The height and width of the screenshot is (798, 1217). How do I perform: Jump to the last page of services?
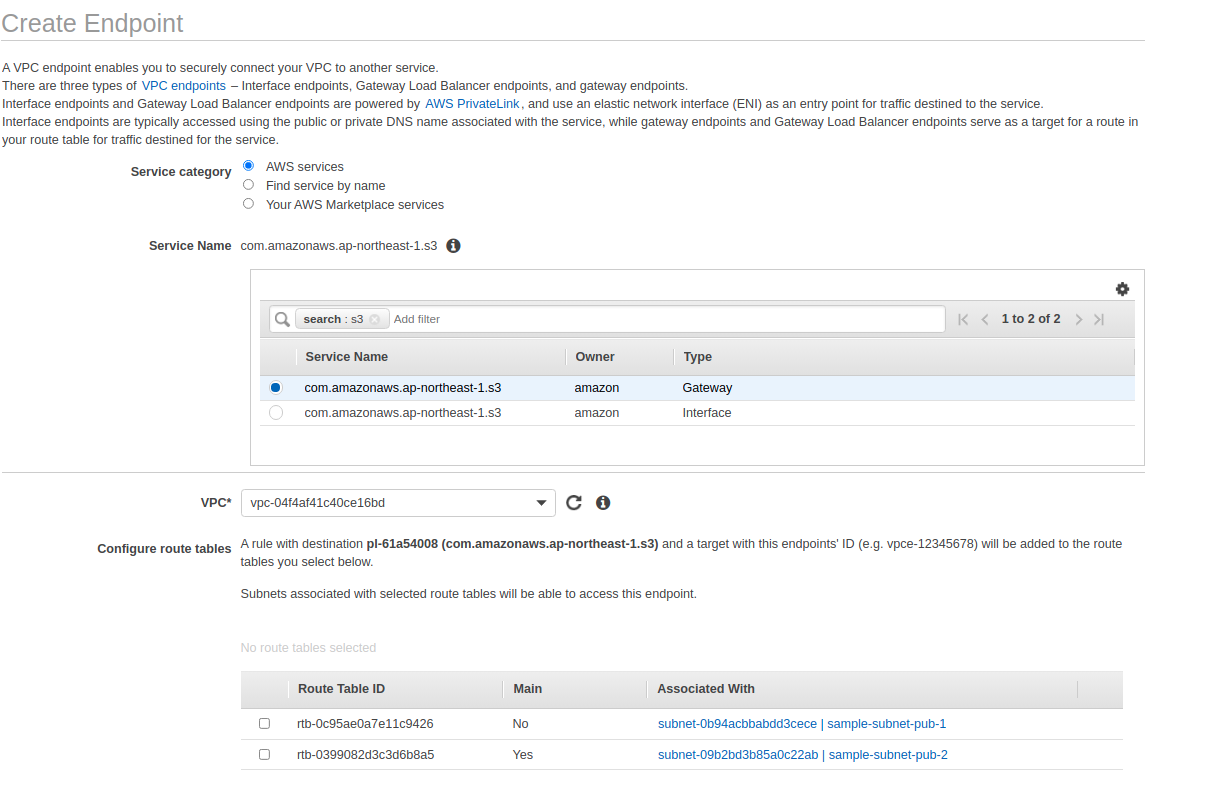[x=1099, y=319]
